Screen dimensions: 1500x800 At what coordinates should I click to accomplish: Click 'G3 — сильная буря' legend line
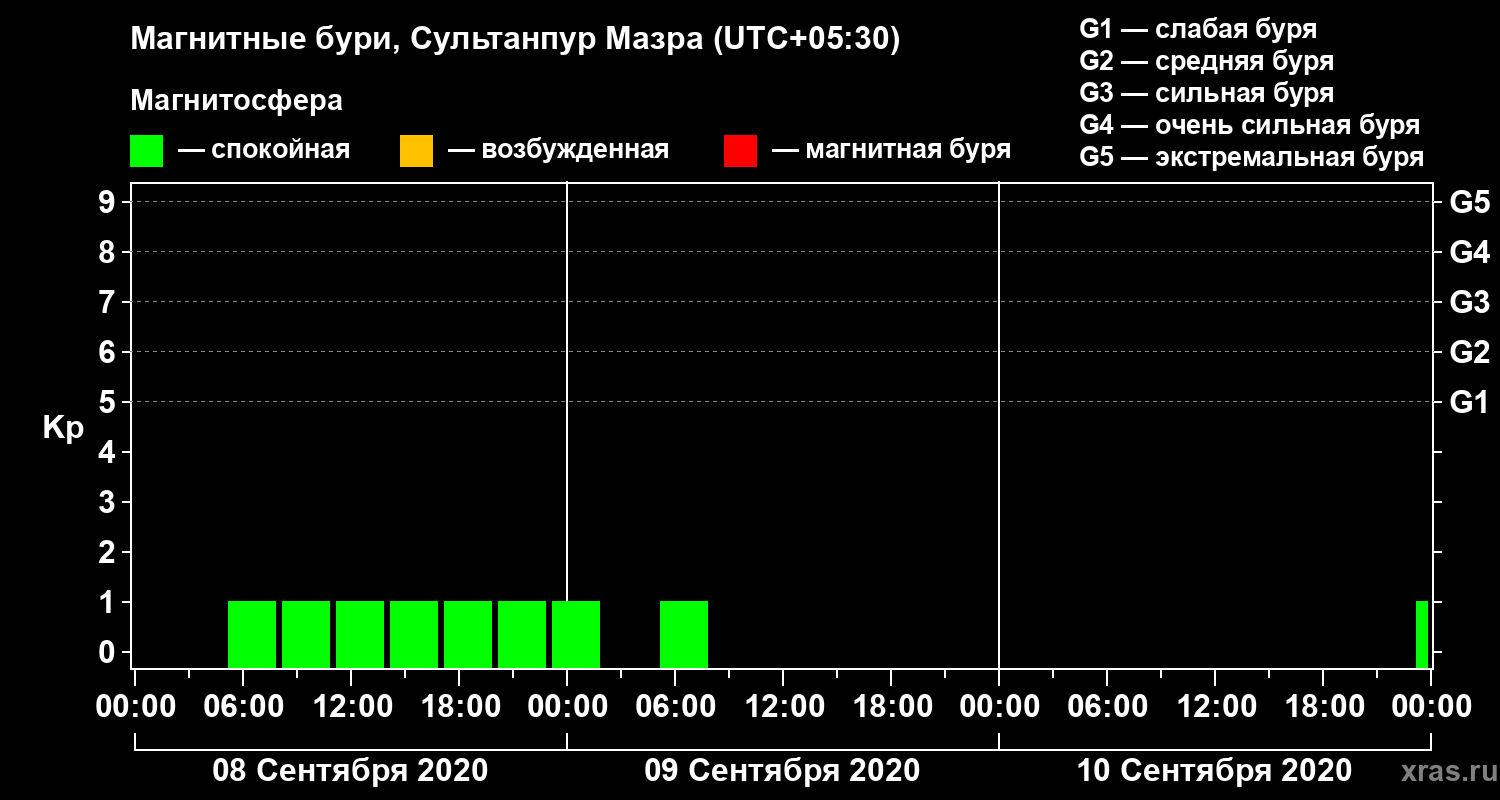point(1207,93)
